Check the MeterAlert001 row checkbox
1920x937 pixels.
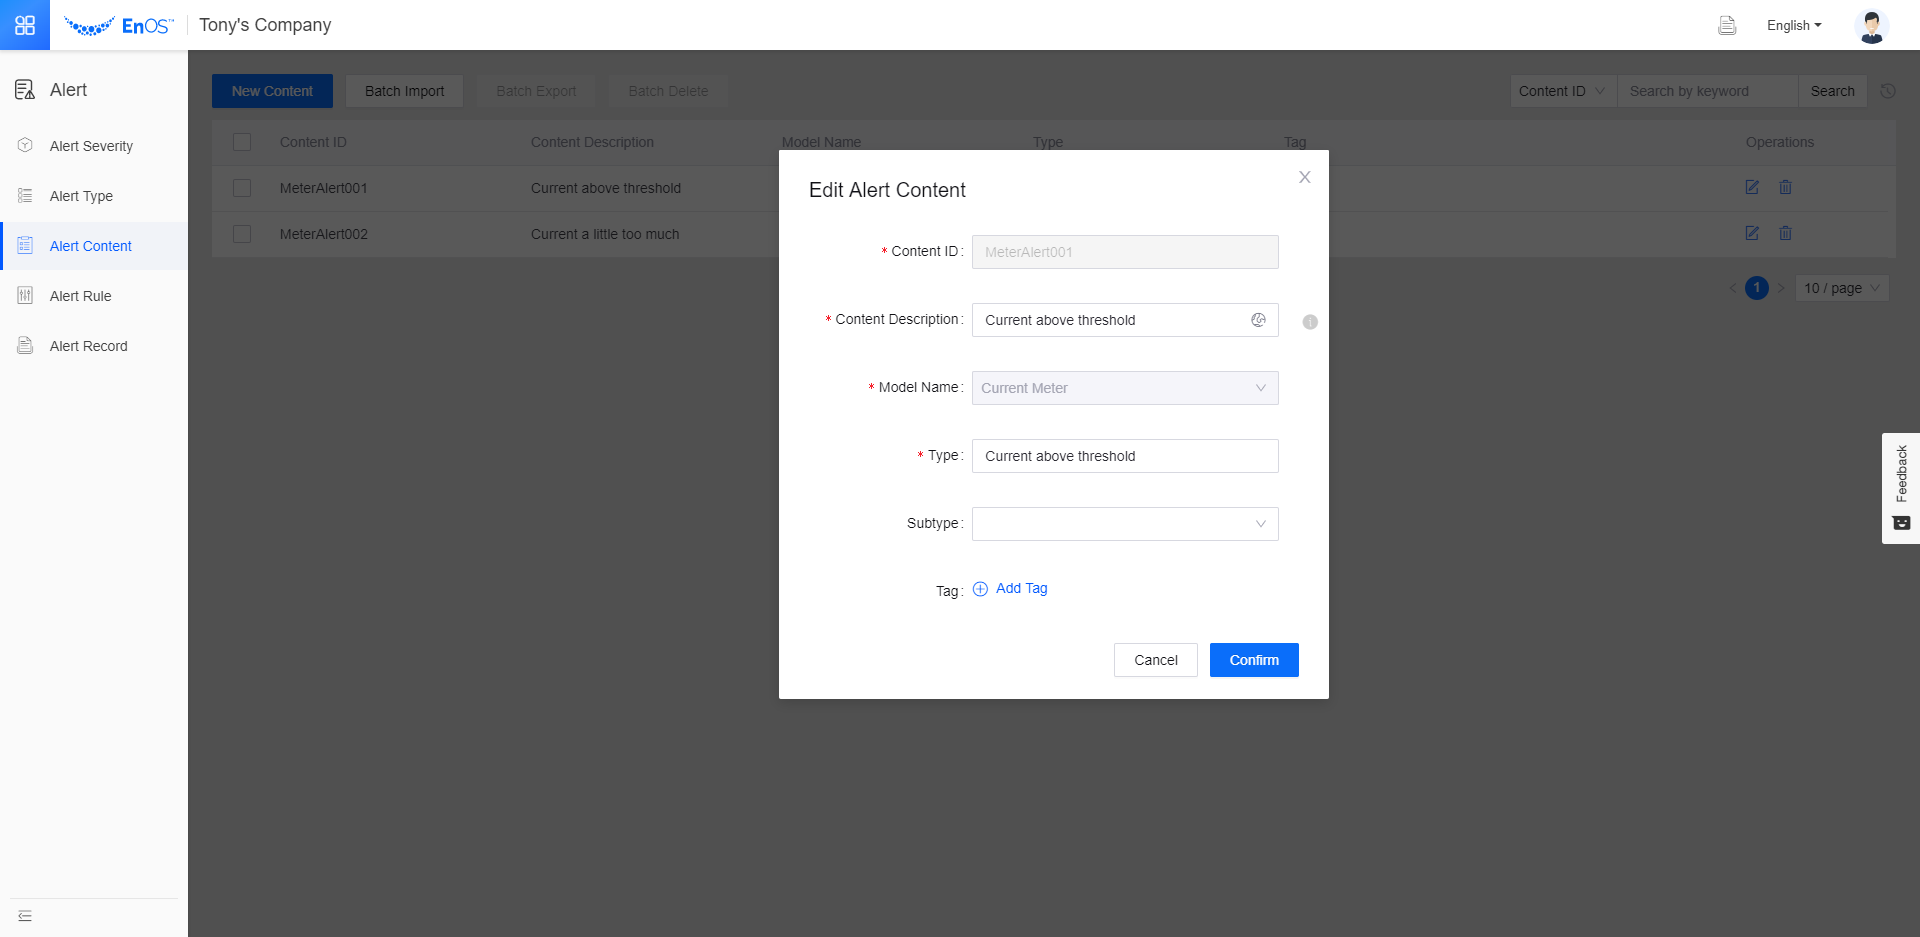click(242, 188)
